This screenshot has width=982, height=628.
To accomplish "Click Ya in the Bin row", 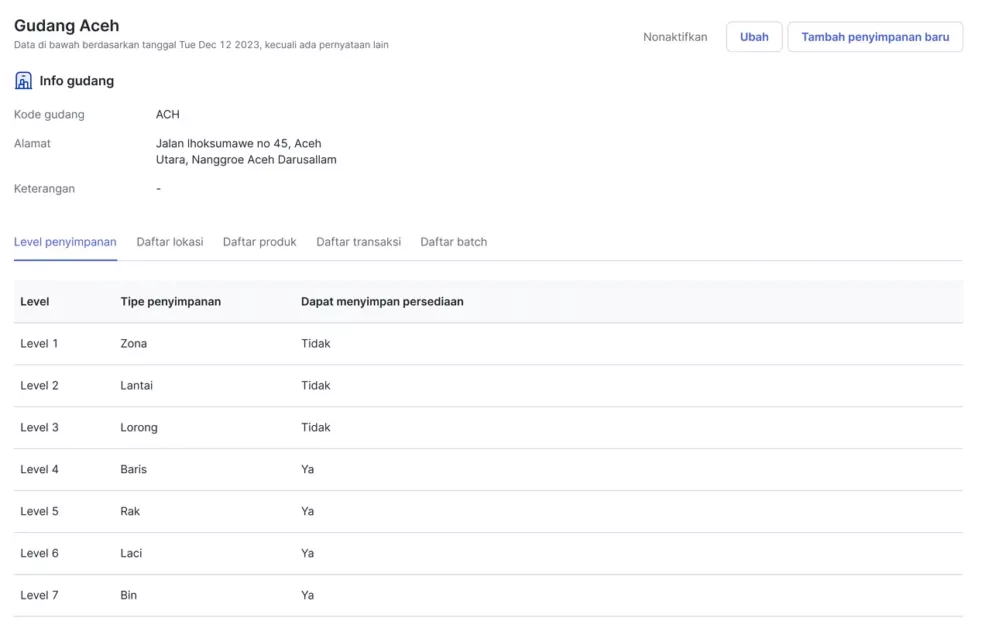I will [308, 595].
